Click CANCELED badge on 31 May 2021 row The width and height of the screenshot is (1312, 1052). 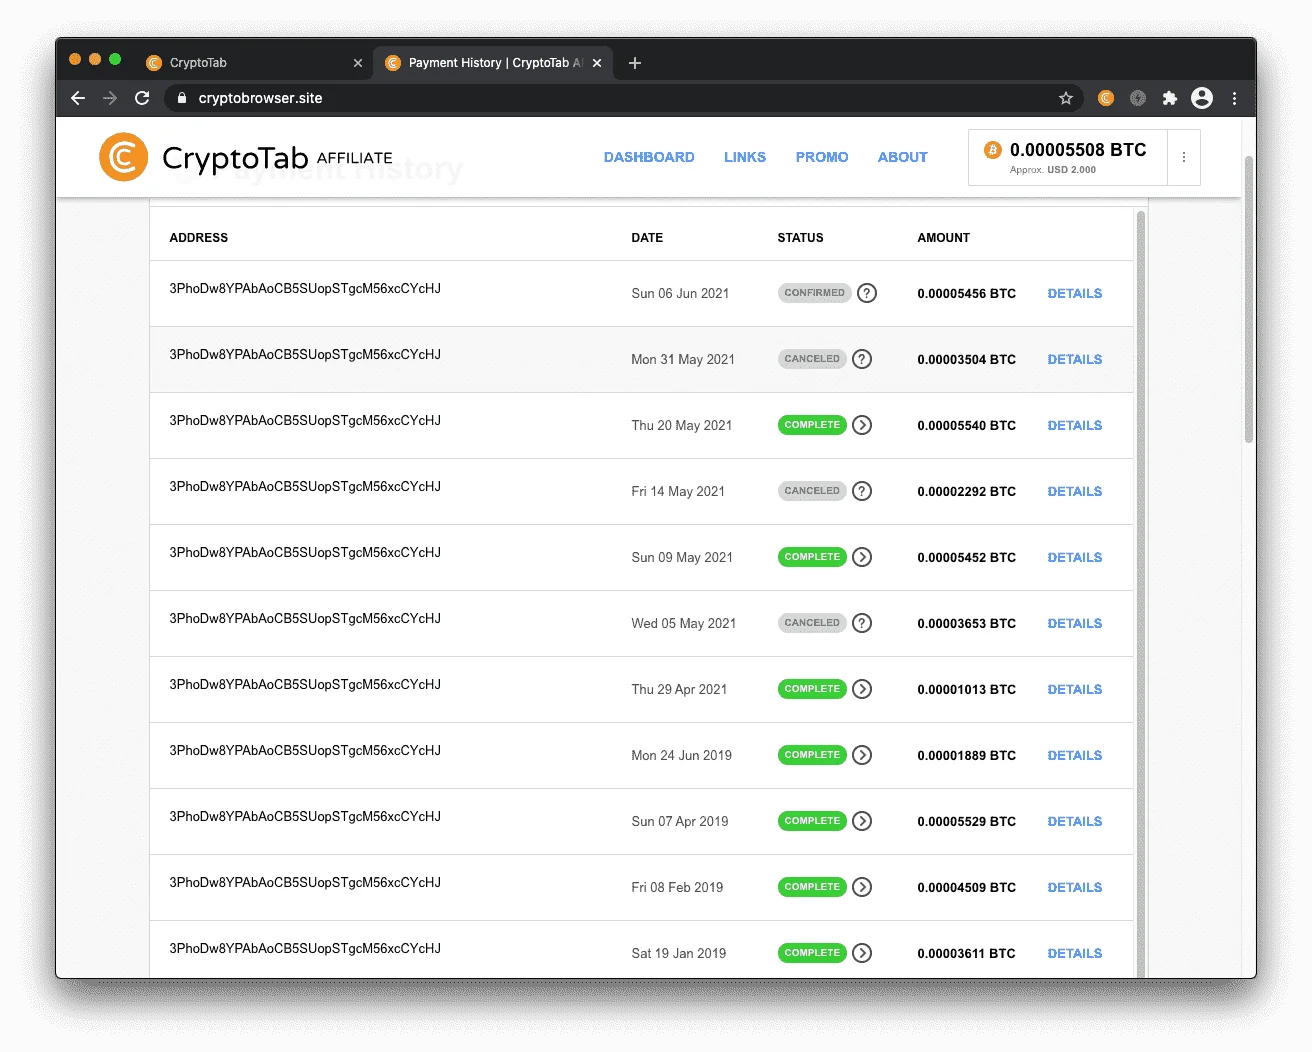(x=812, y=359)
